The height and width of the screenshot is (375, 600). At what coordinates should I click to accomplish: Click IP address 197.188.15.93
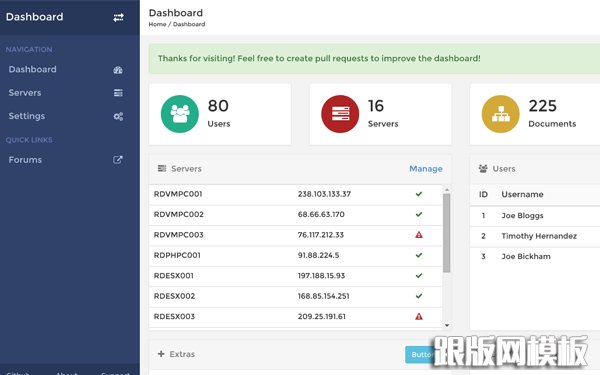321,276
